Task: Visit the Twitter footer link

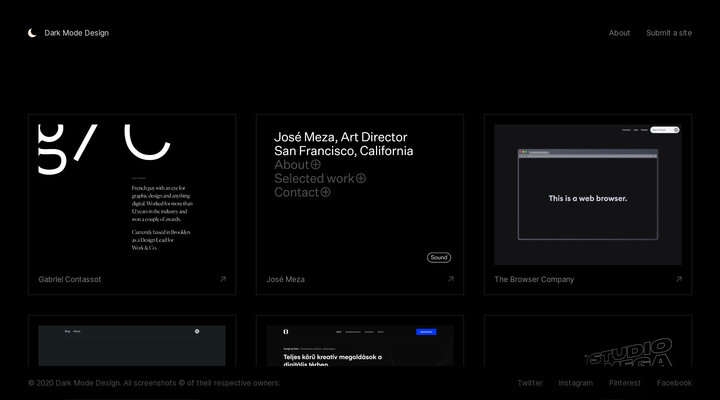Action: click(x=530, y=383)
